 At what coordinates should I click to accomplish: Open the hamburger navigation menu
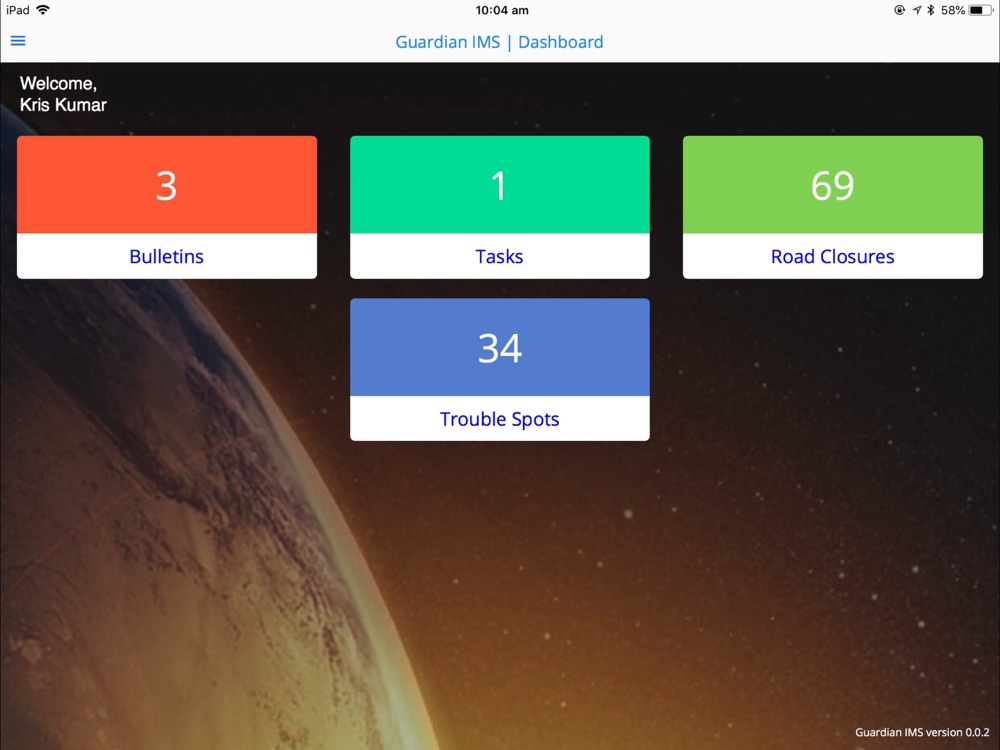point(18,41)
